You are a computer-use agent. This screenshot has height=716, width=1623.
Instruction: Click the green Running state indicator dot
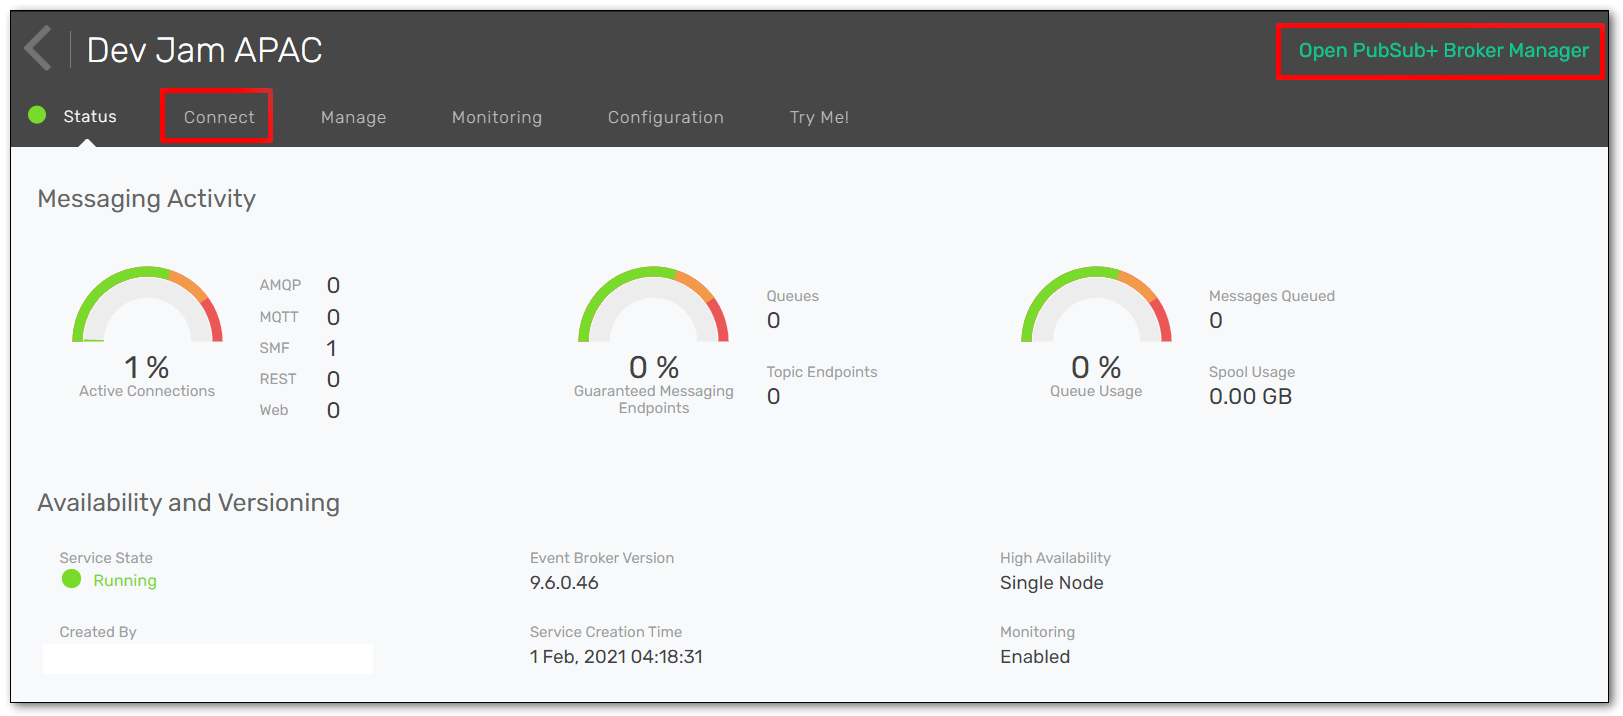point(71,579)
